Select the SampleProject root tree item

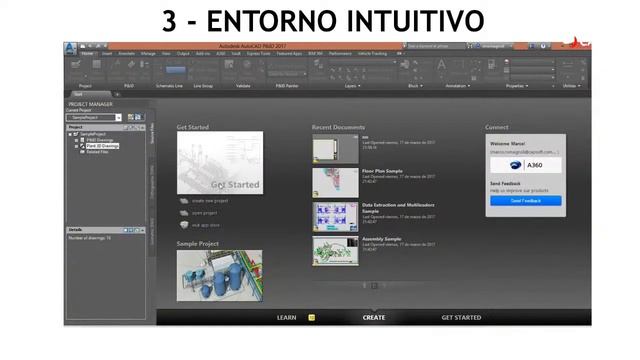93,134
